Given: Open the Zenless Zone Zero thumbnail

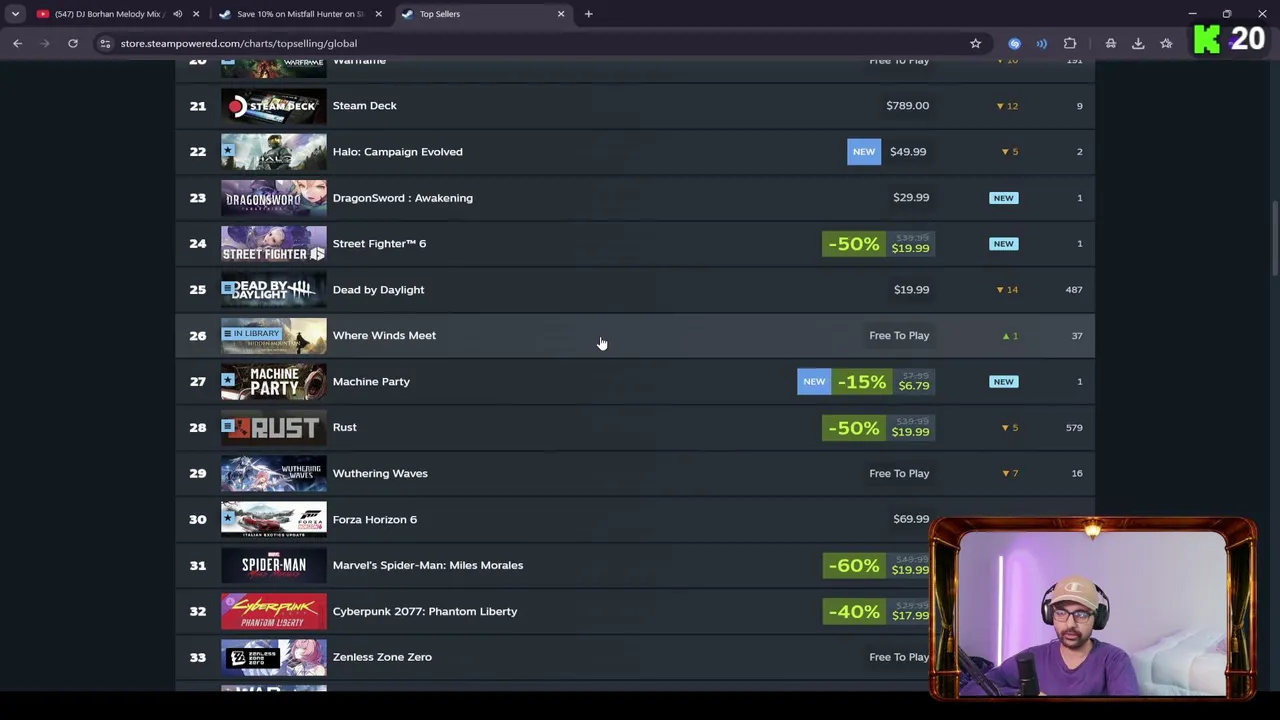Looking at the screenshot, I should [x=273, y=657].
